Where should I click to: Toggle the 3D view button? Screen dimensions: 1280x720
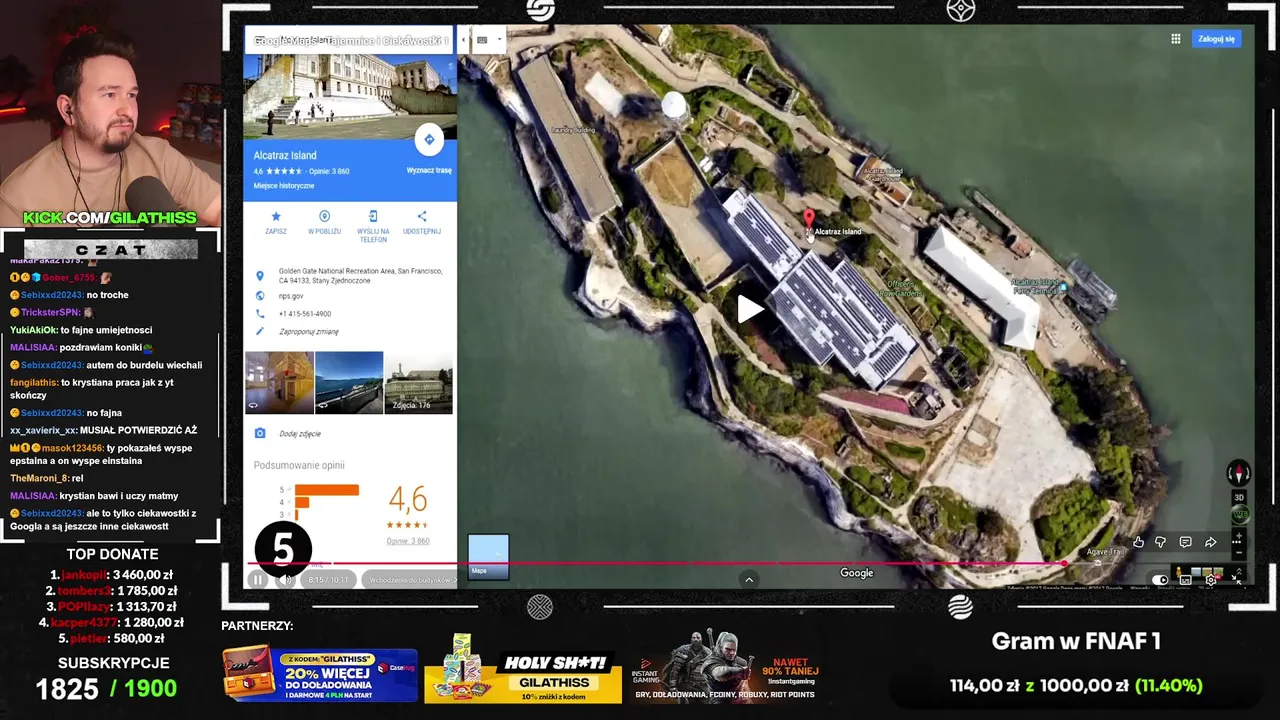tap(1239, 497)
